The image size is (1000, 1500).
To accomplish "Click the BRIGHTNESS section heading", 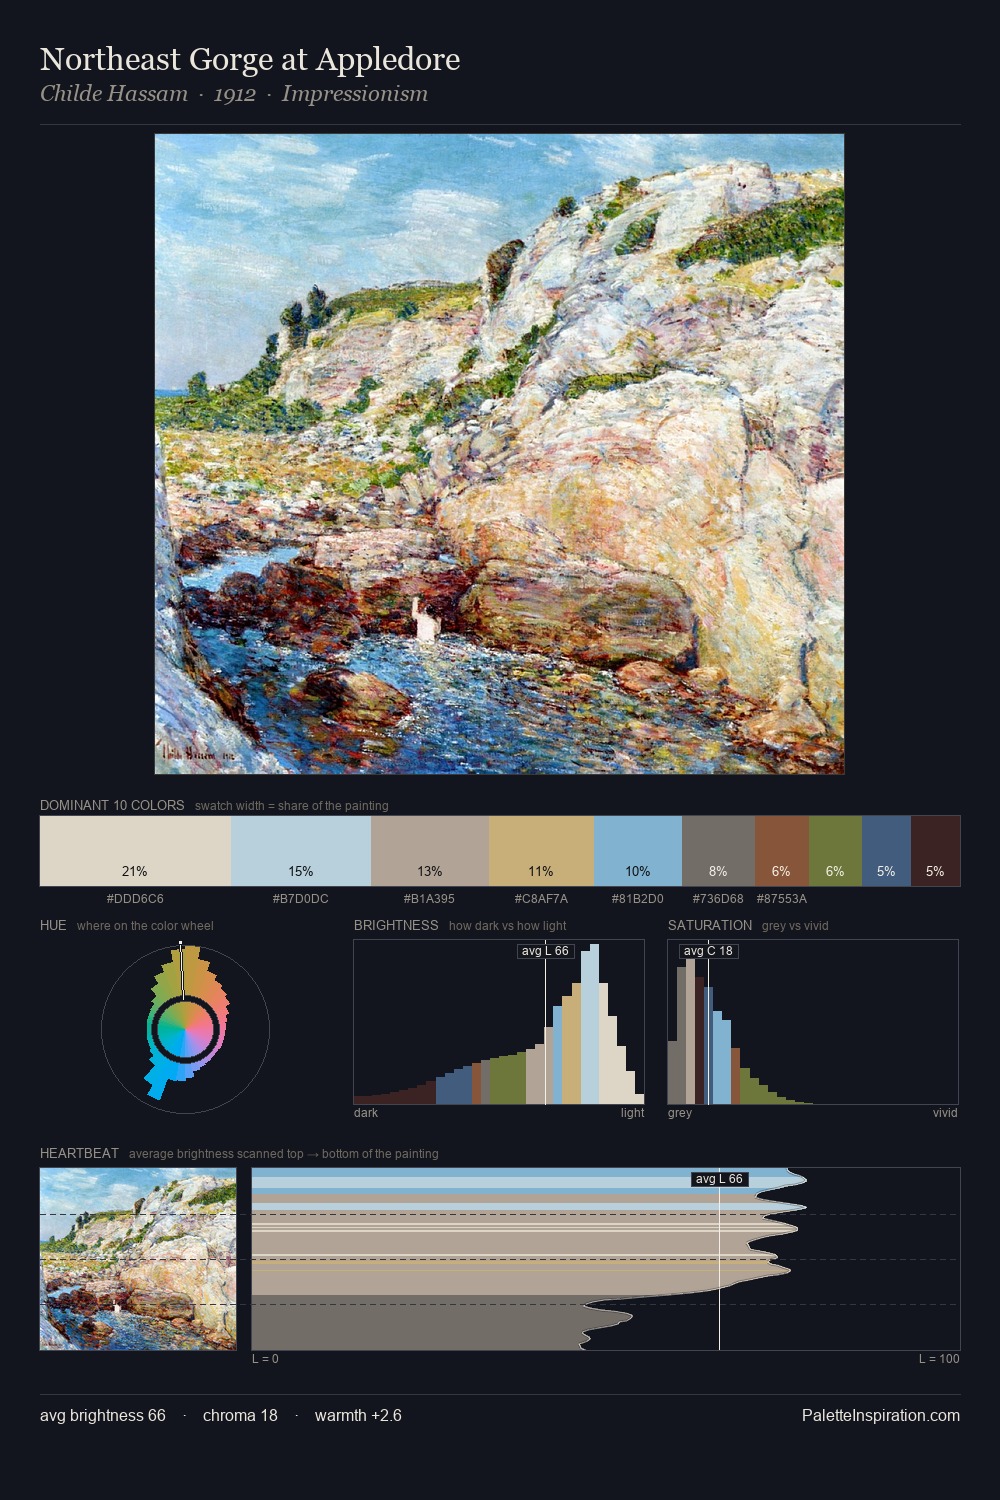I will click(396, 925).
